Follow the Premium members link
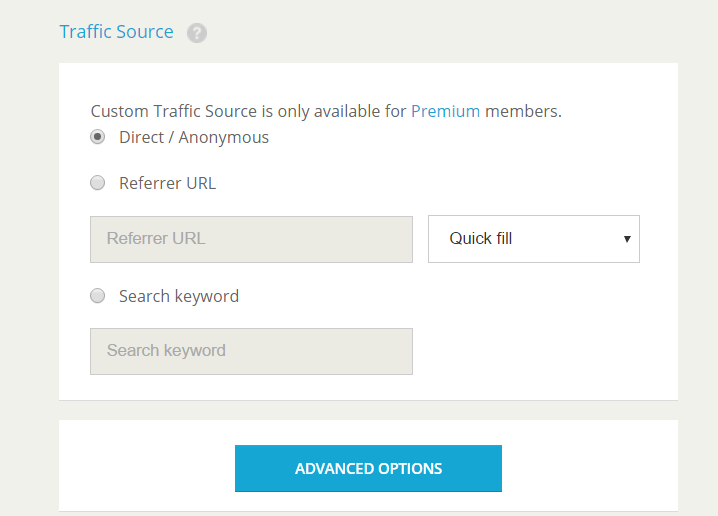 445,111
